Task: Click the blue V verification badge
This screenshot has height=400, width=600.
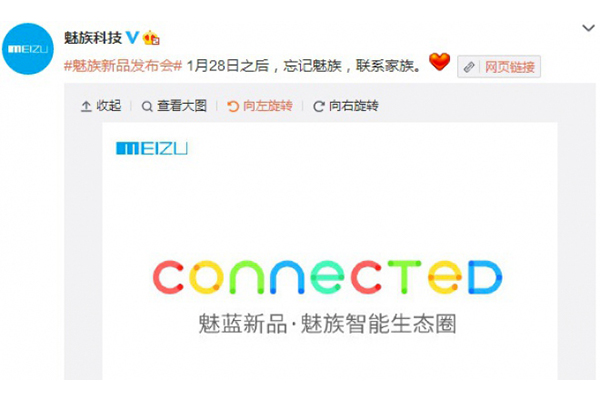Action: (132, 38)
